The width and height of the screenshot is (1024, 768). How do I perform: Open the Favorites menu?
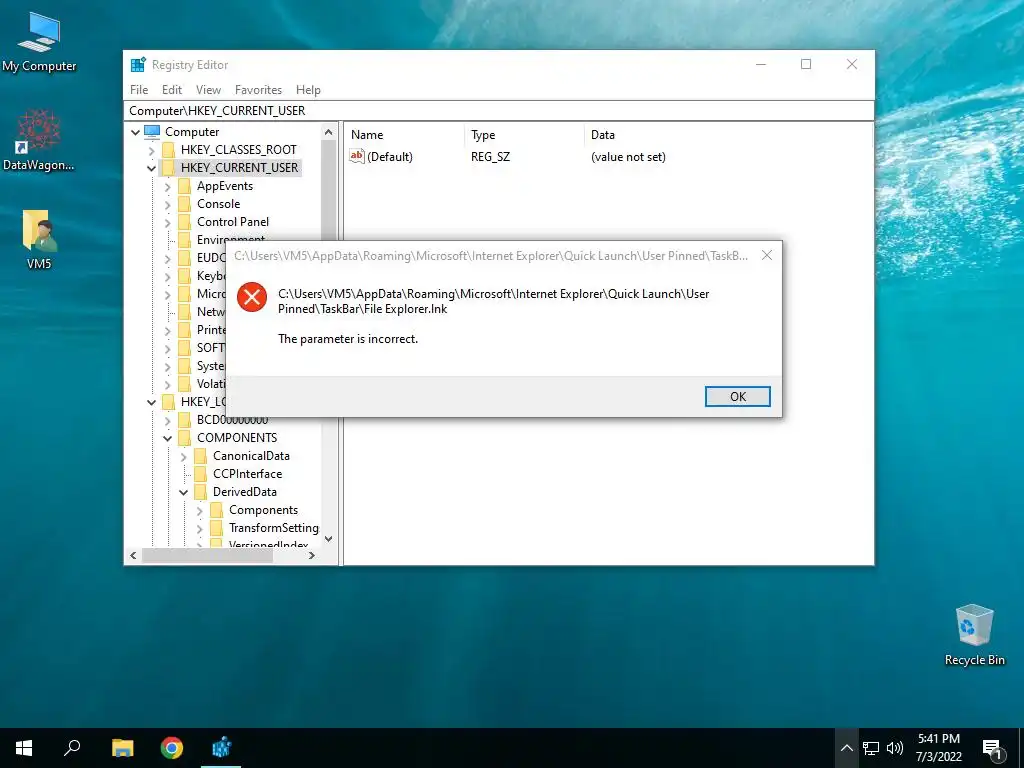tap(258, 89)
